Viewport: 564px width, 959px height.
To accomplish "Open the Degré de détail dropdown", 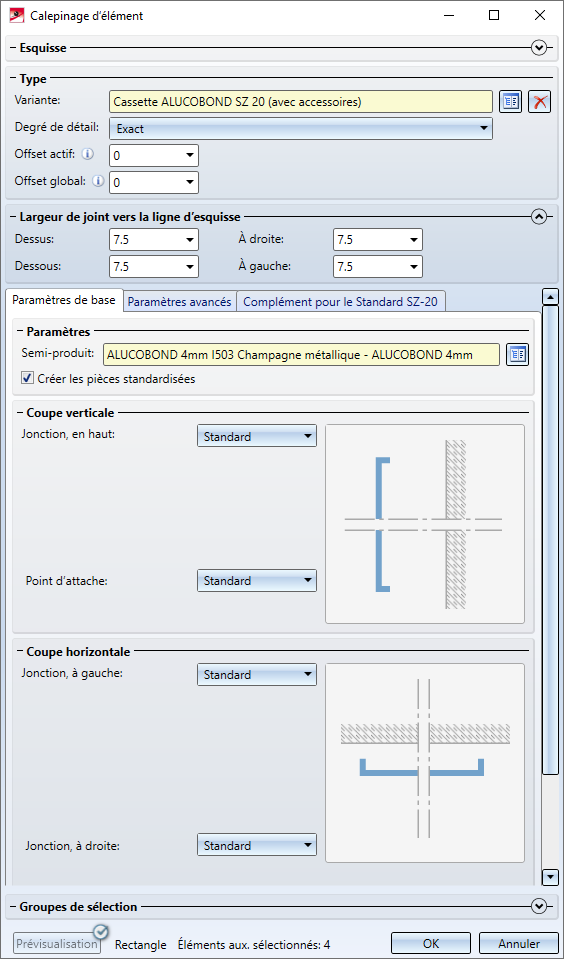I will click(x=301, y=128).
